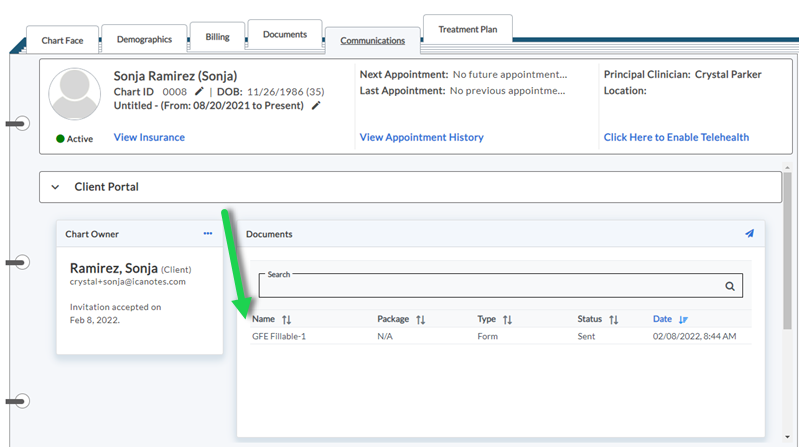Open Chart Owner three-dot options menu
This screenshot has width=799, height=447.
208,234
